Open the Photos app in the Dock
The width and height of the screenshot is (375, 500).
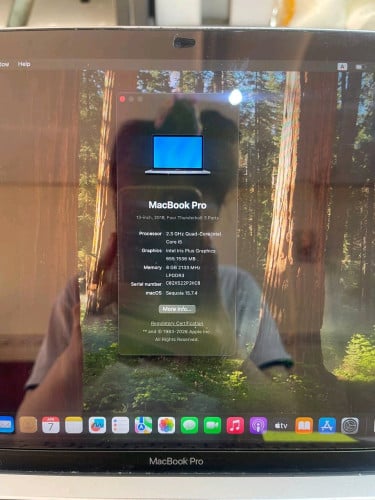point(166,425)
